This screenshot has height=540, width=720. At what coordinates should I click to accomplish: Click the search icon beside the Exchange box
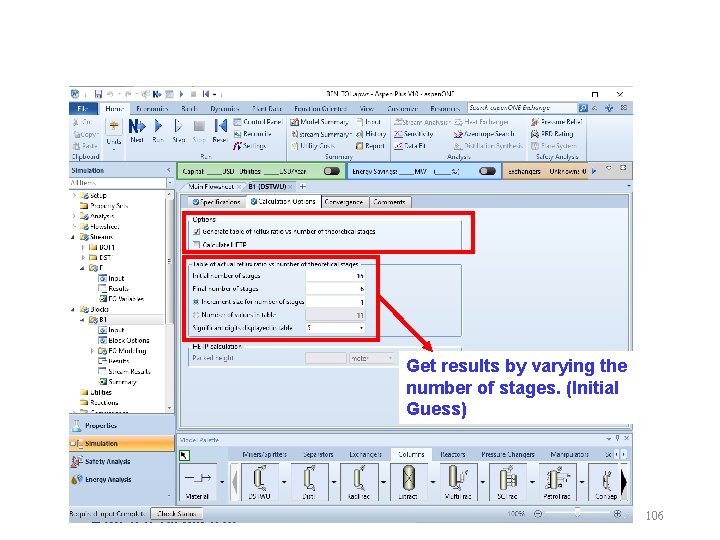pos(583,108)
